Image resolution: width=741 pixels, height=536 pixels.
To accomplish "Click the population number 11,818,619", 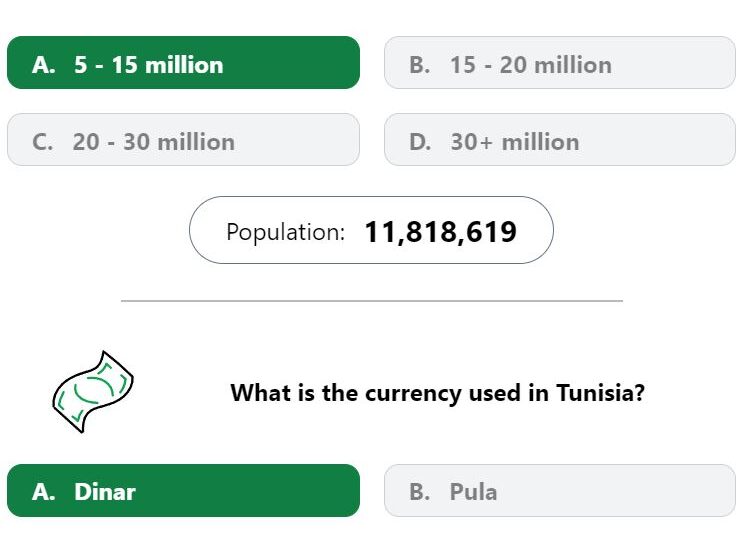I will pyautogui.click(x=440, y=232).
